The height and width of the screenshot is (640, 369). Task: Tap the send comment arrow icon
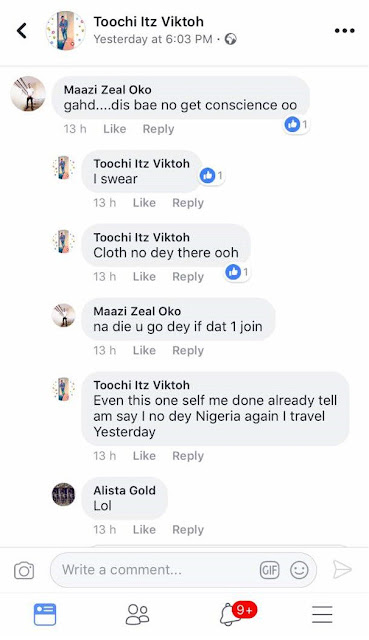pos(342,569)
